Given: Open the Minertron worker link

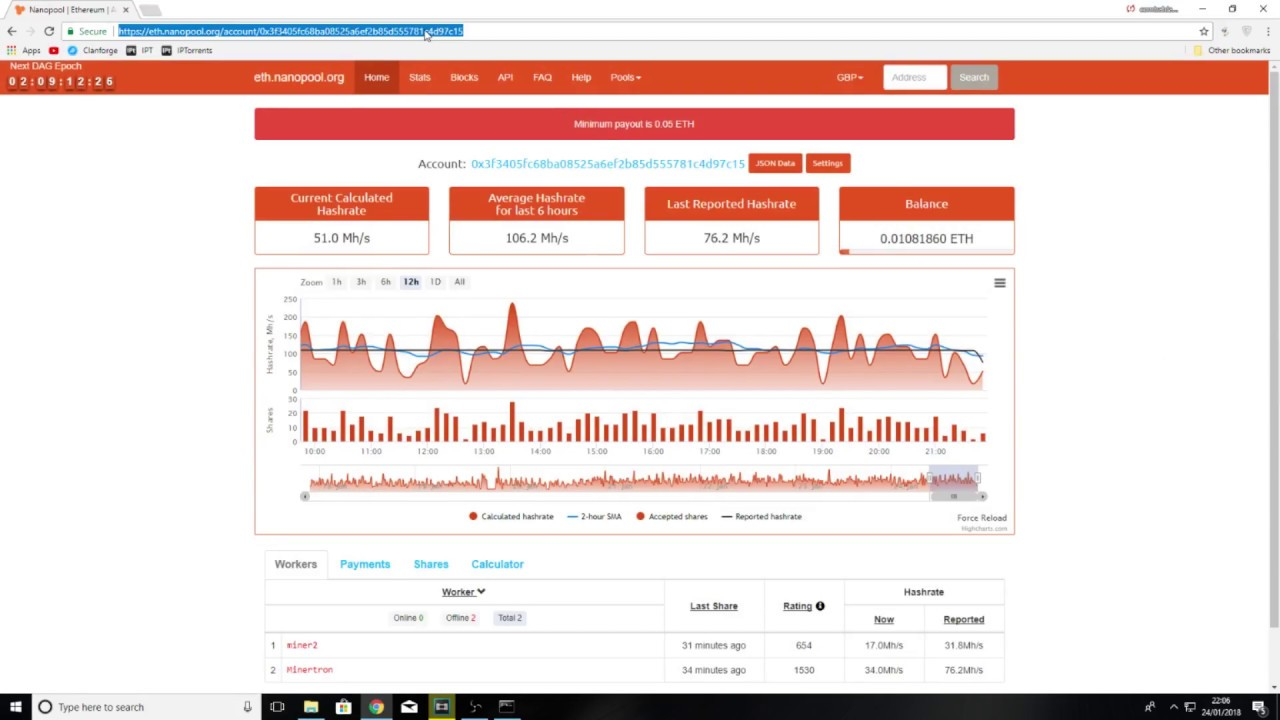Looking at the screenshot, I should click(309, 670).
